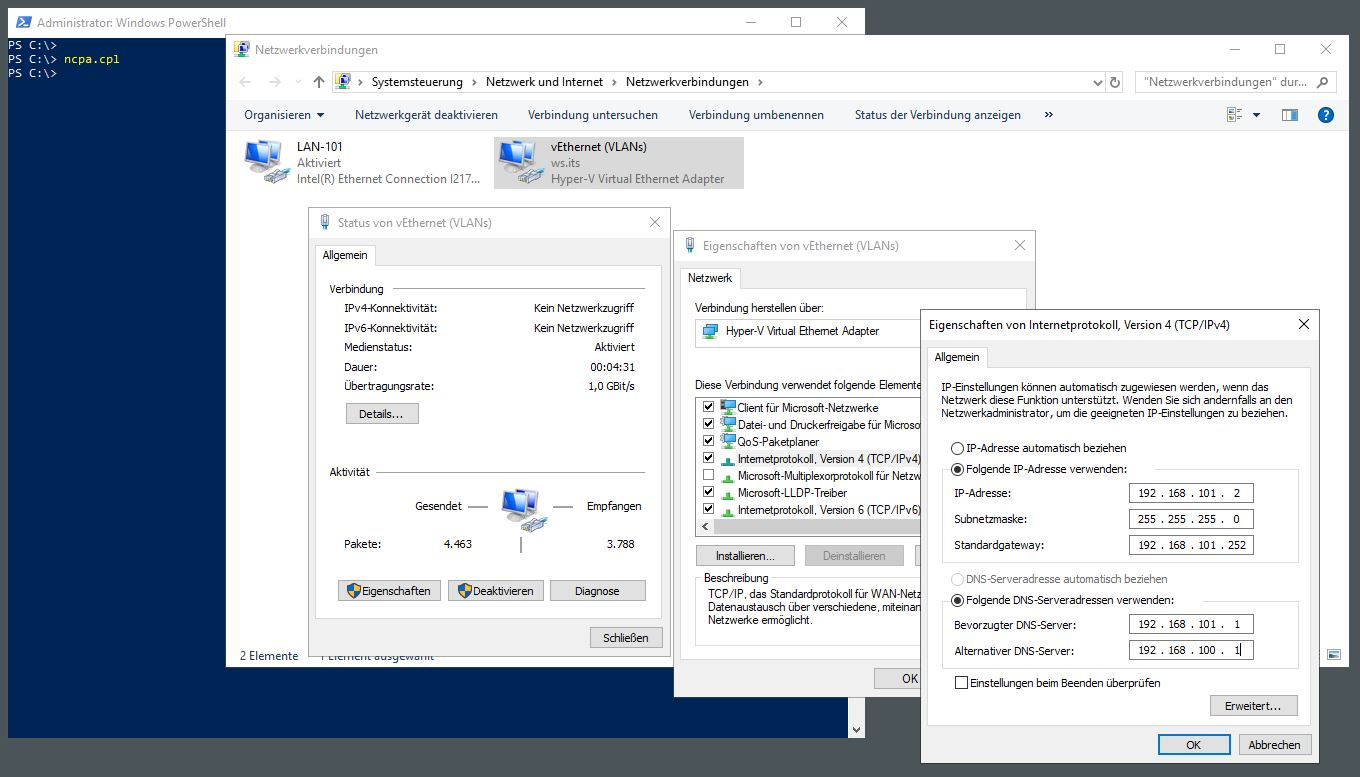Open recent locations dropdown beside forward arrow

coord(297,82)
